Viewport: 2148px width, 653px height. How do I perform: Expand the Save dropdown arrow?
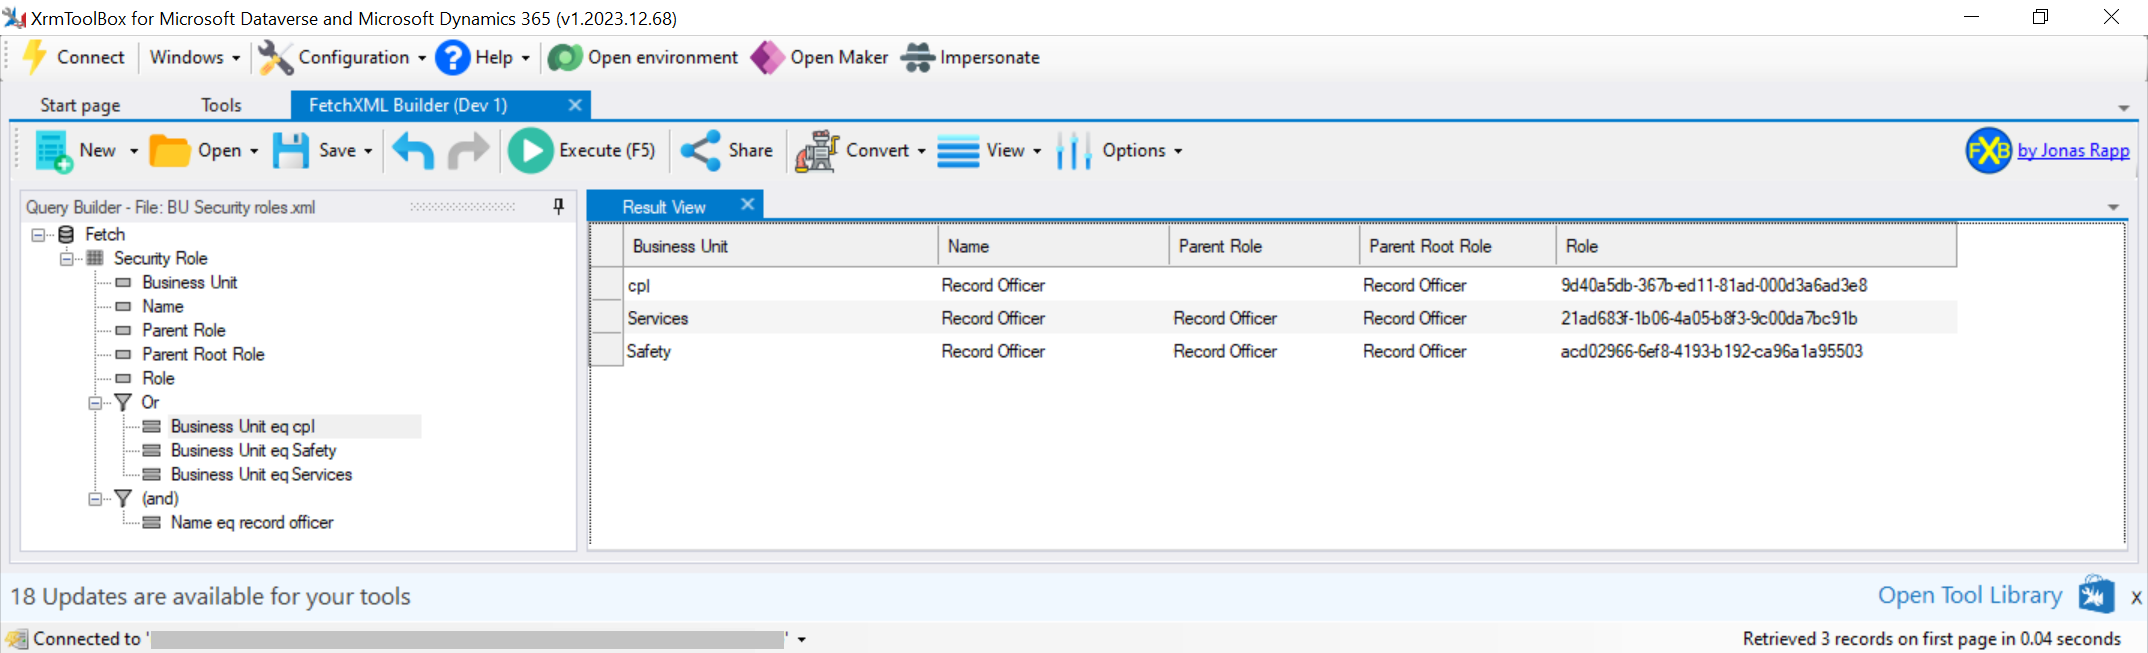368,151
